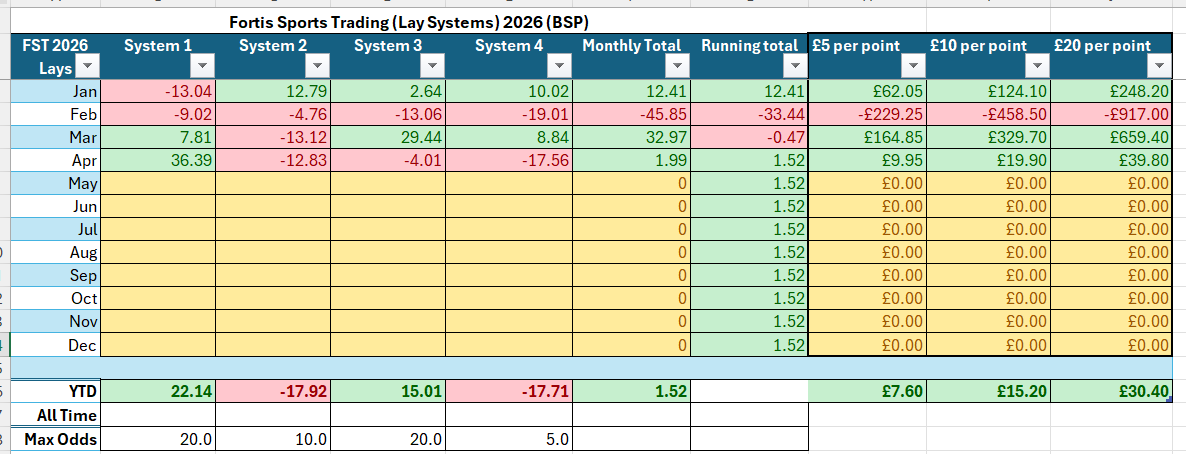Screen dimensions: 1186x454
Task: Select the Aug row label cell
Action: (x=56, y=253)
